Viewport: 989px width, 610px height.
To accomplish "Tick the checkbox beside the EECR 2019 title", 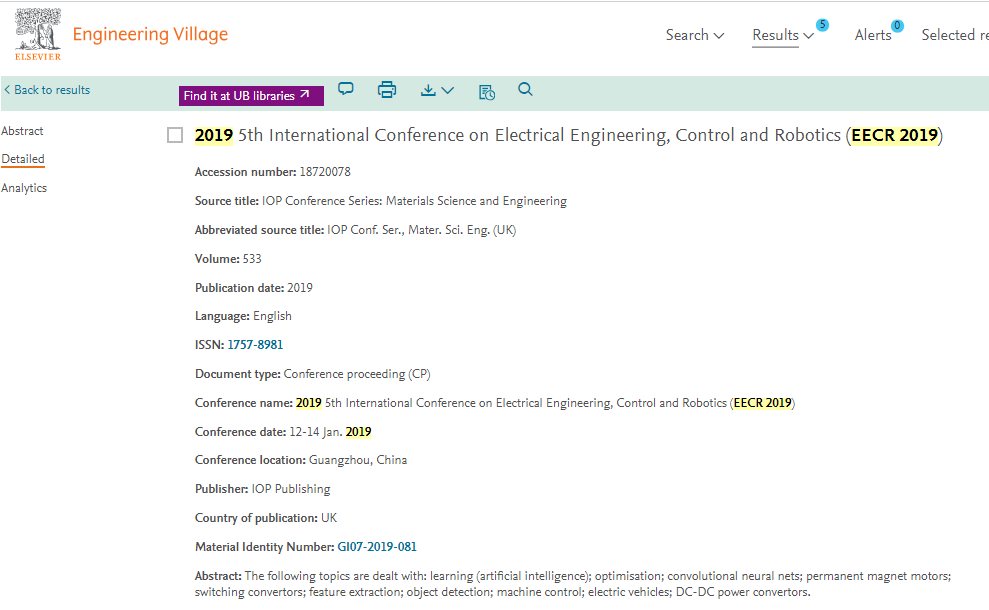I will (175, 135).
